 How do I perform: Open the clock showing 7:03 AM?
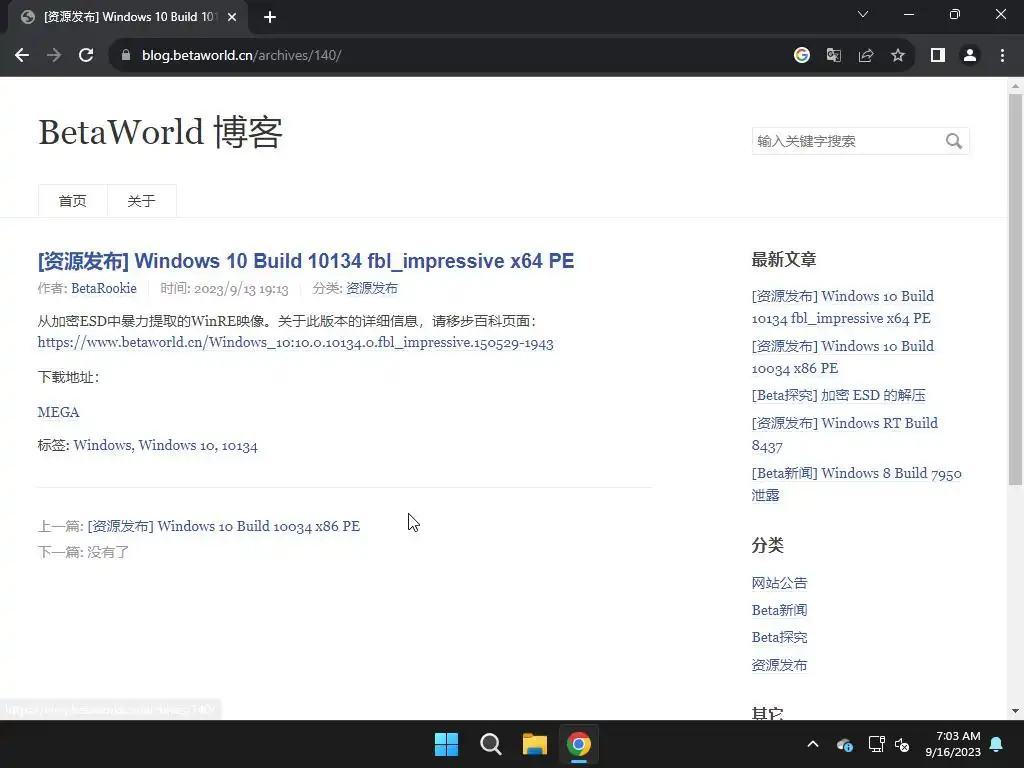coord(953,744)
